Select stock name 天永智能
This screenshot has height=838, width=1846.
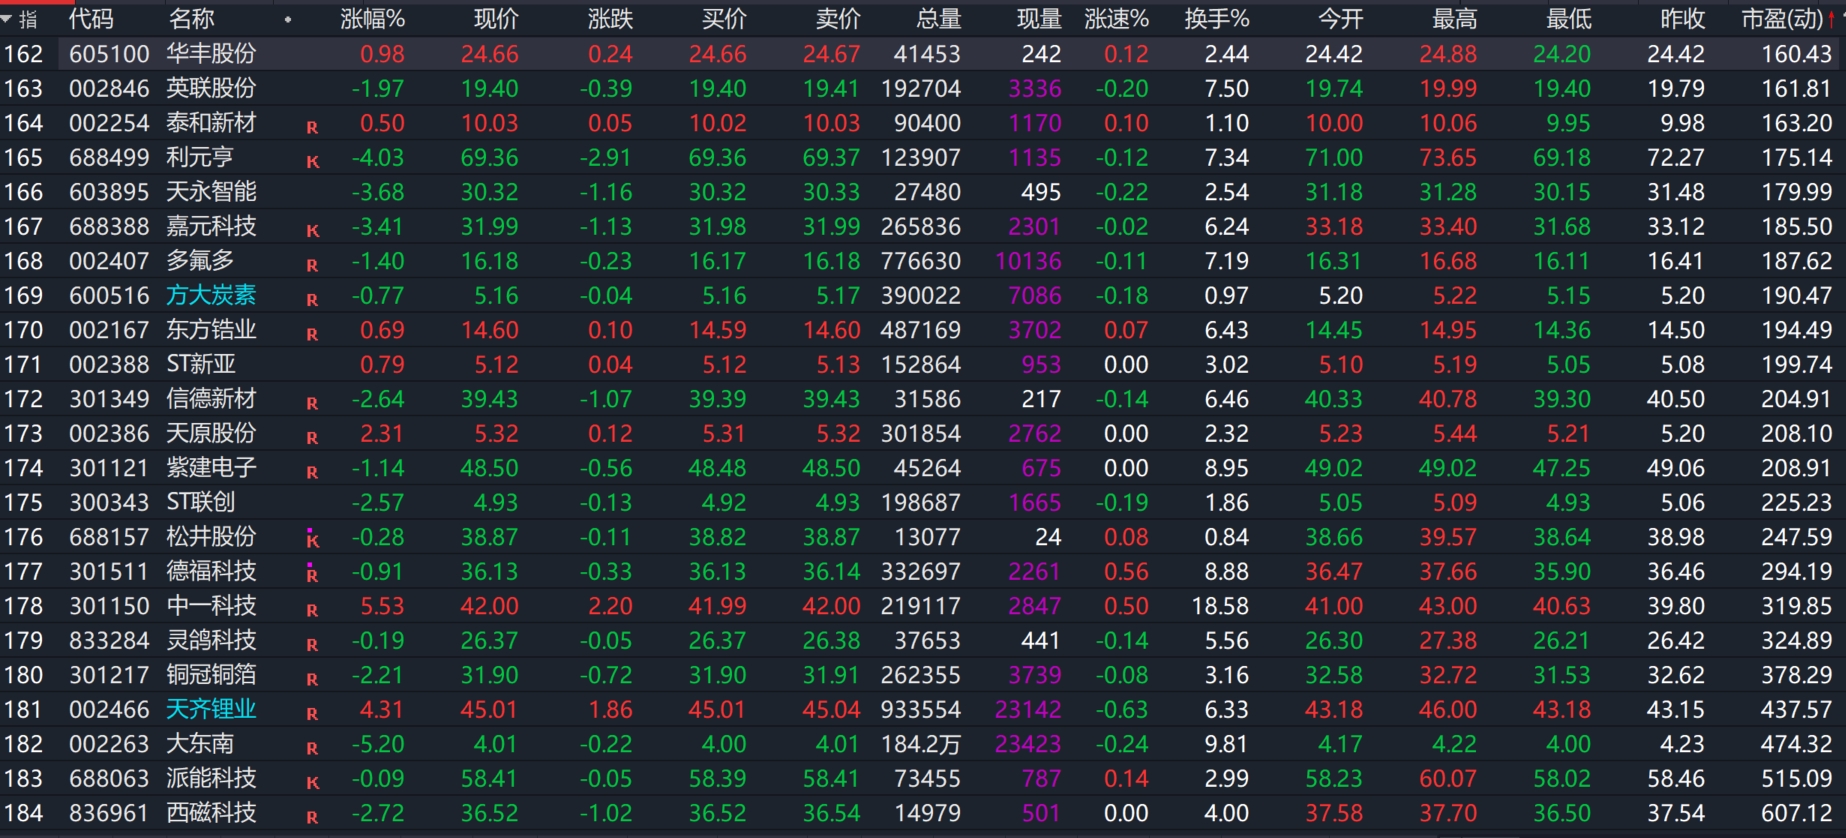tap(211, 192)
